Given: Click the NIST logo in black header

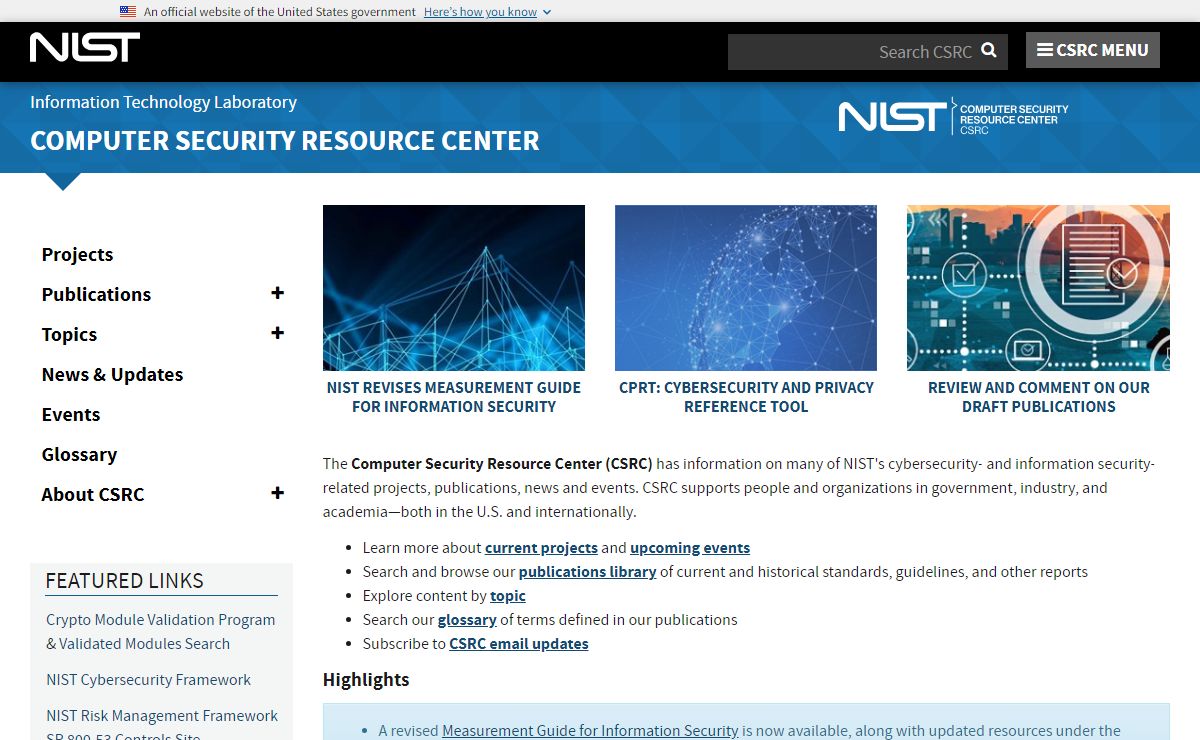Looking at the screenshot, I should click(85, 47).
